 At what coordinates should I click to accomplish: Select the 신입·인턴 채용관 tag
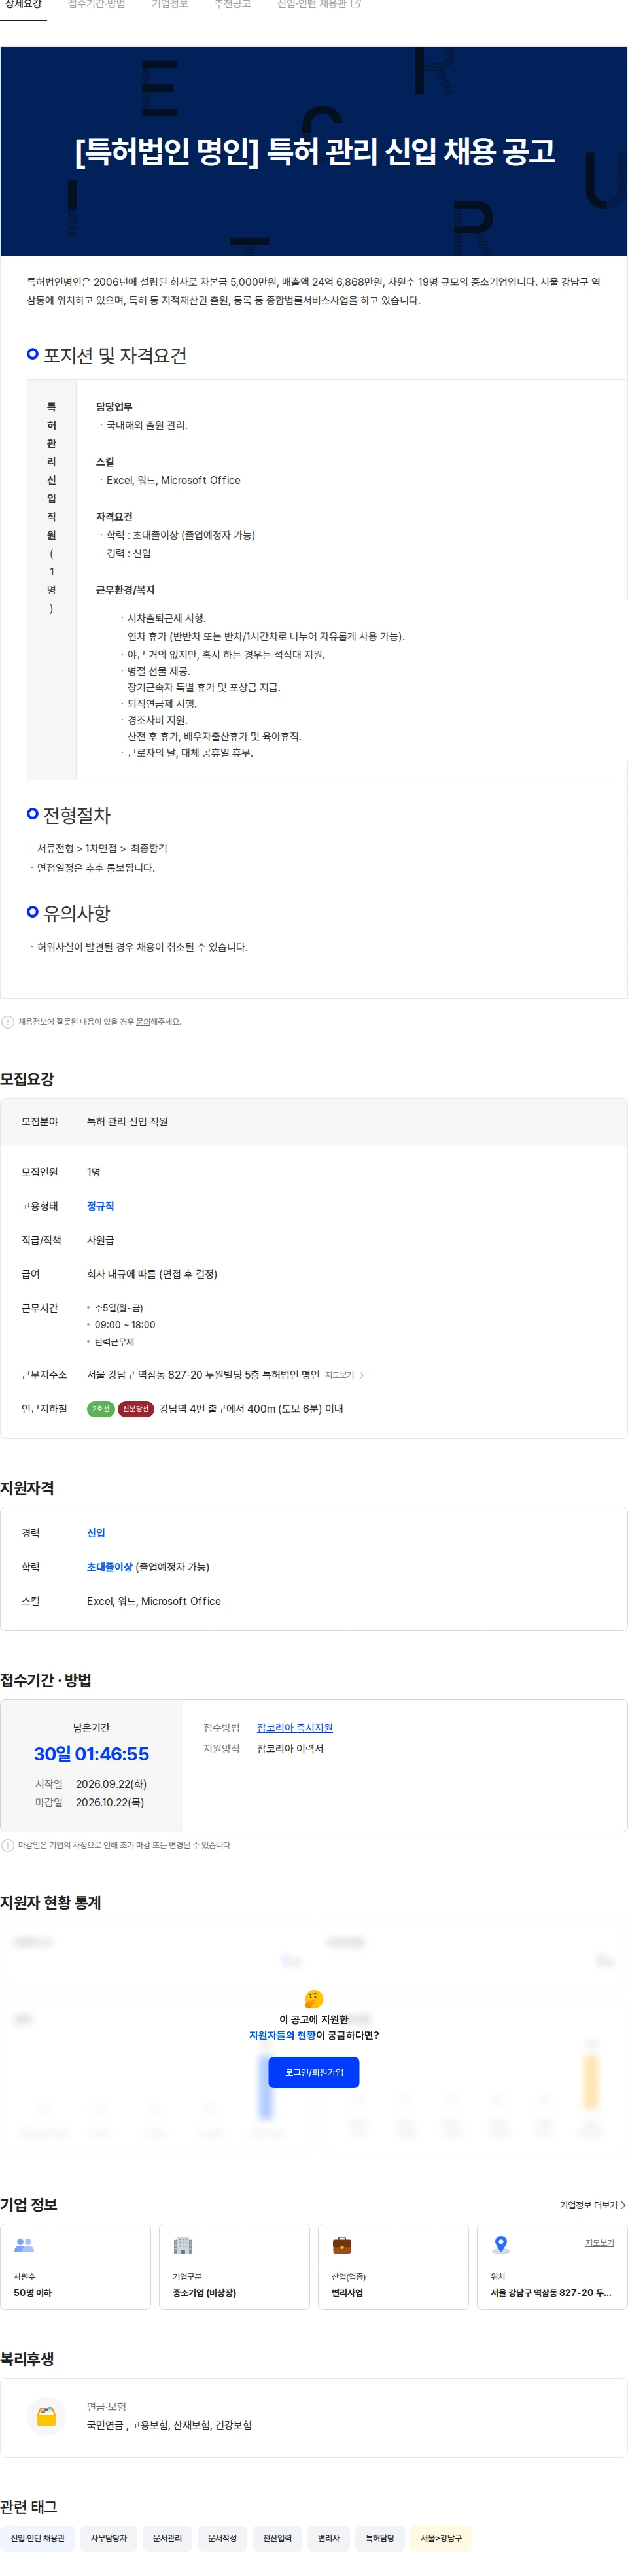pos(38,2538)
